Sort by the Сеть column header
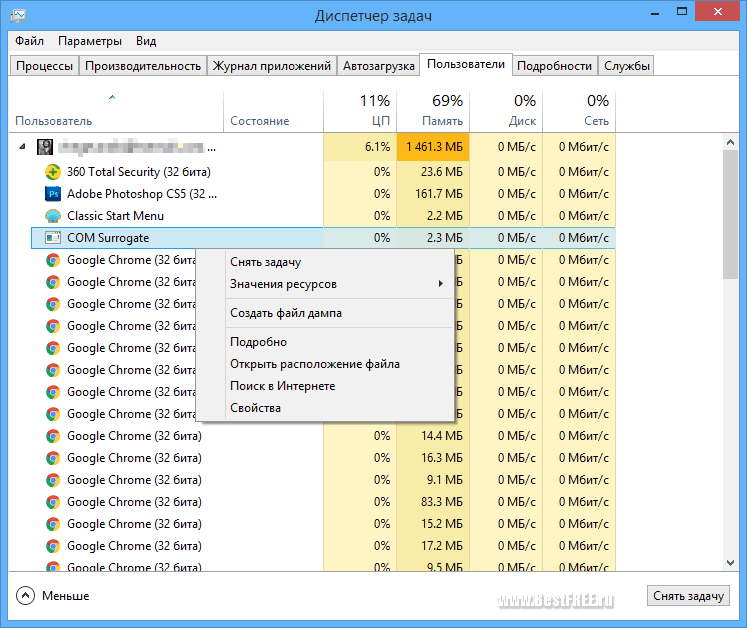Image resolution: width=747 pixels, height=628 pixels. coord(579,111)
